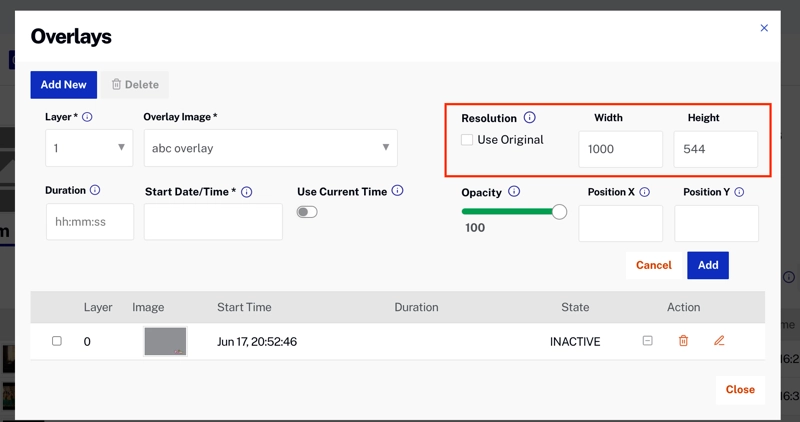Screen dimensions: 800x422
Task: Click the Duration info icon
Action: (x=95, y=190)
